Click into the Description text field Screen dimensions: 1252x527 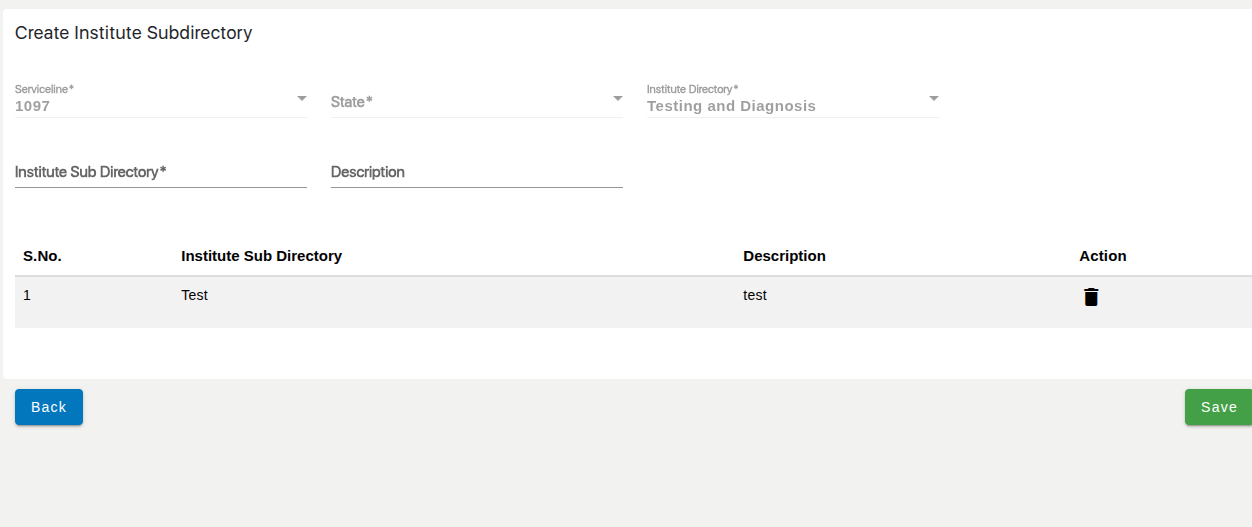(476, 173)
